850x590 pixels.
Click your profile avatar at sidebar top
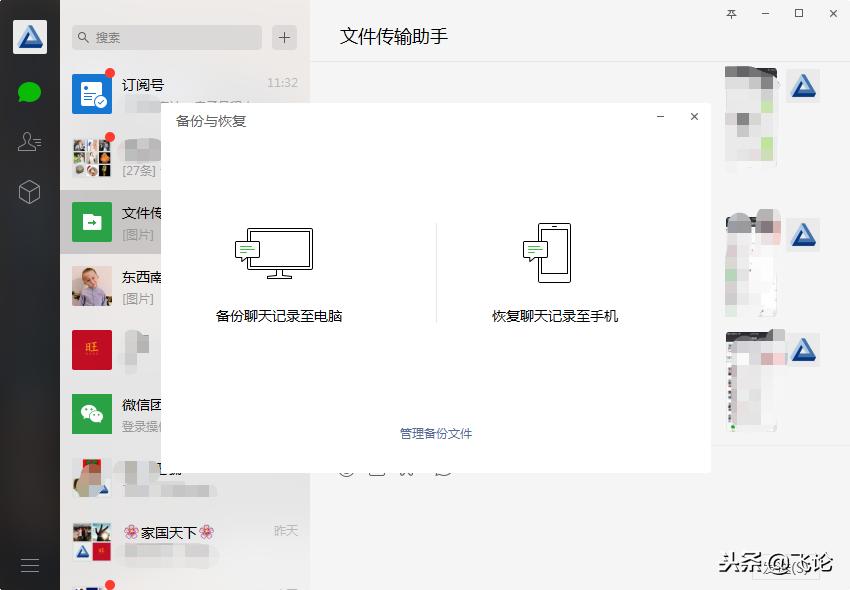[30, 36]
